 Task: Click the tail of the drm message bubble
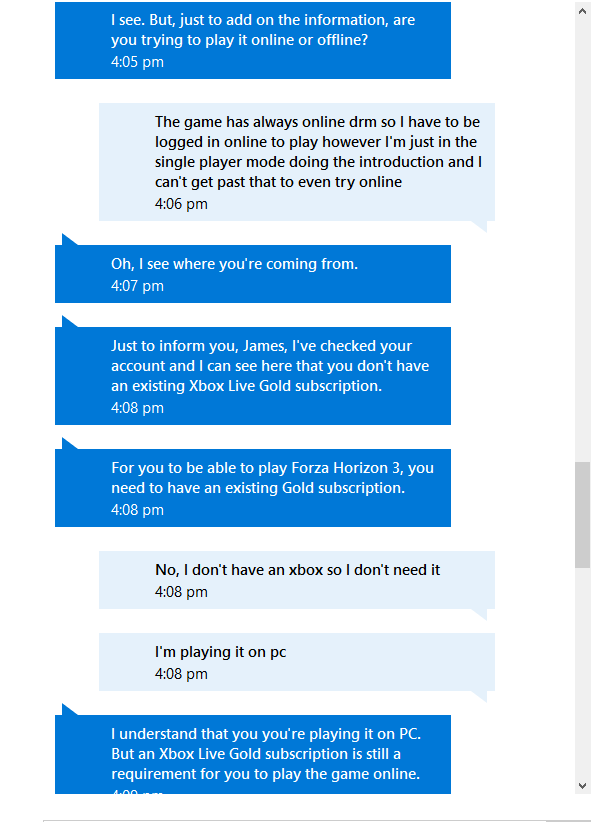point(481,226)
